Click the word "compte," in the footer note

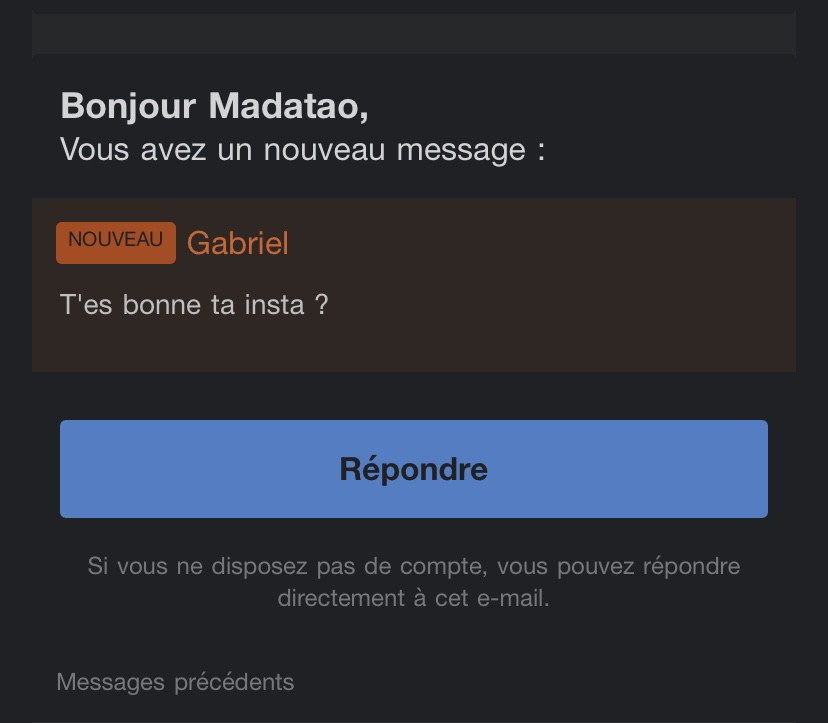(443, 567)
